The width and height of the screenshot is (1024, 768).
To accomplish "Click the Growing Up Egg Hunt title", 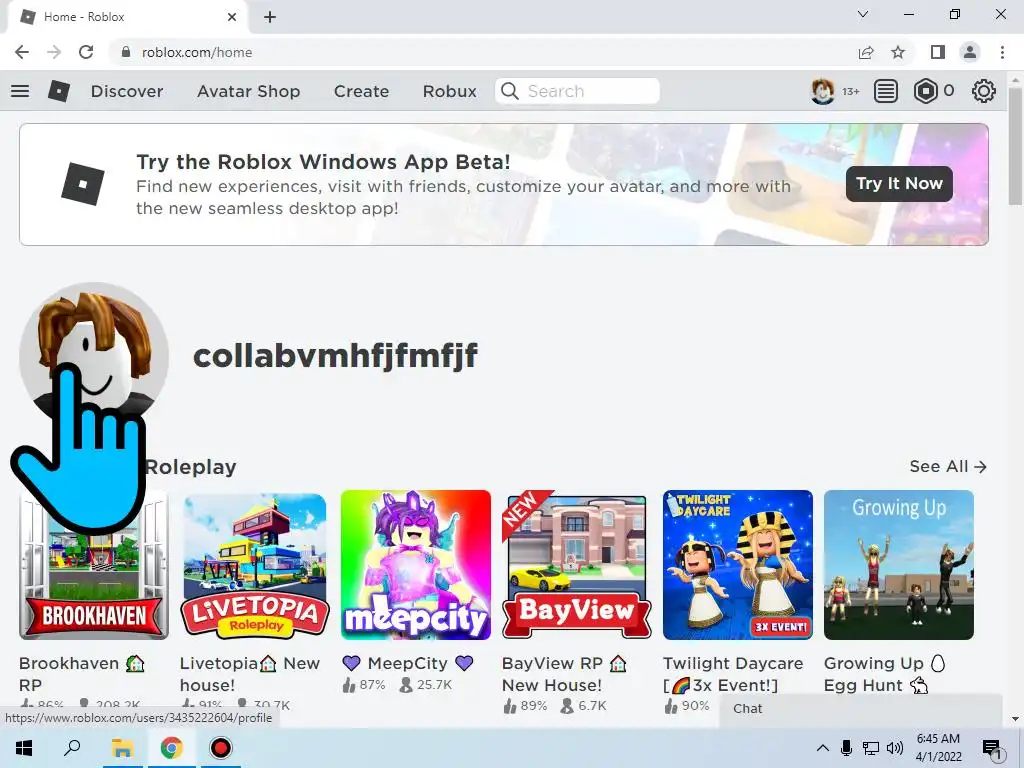I will [x=885, y=674].
